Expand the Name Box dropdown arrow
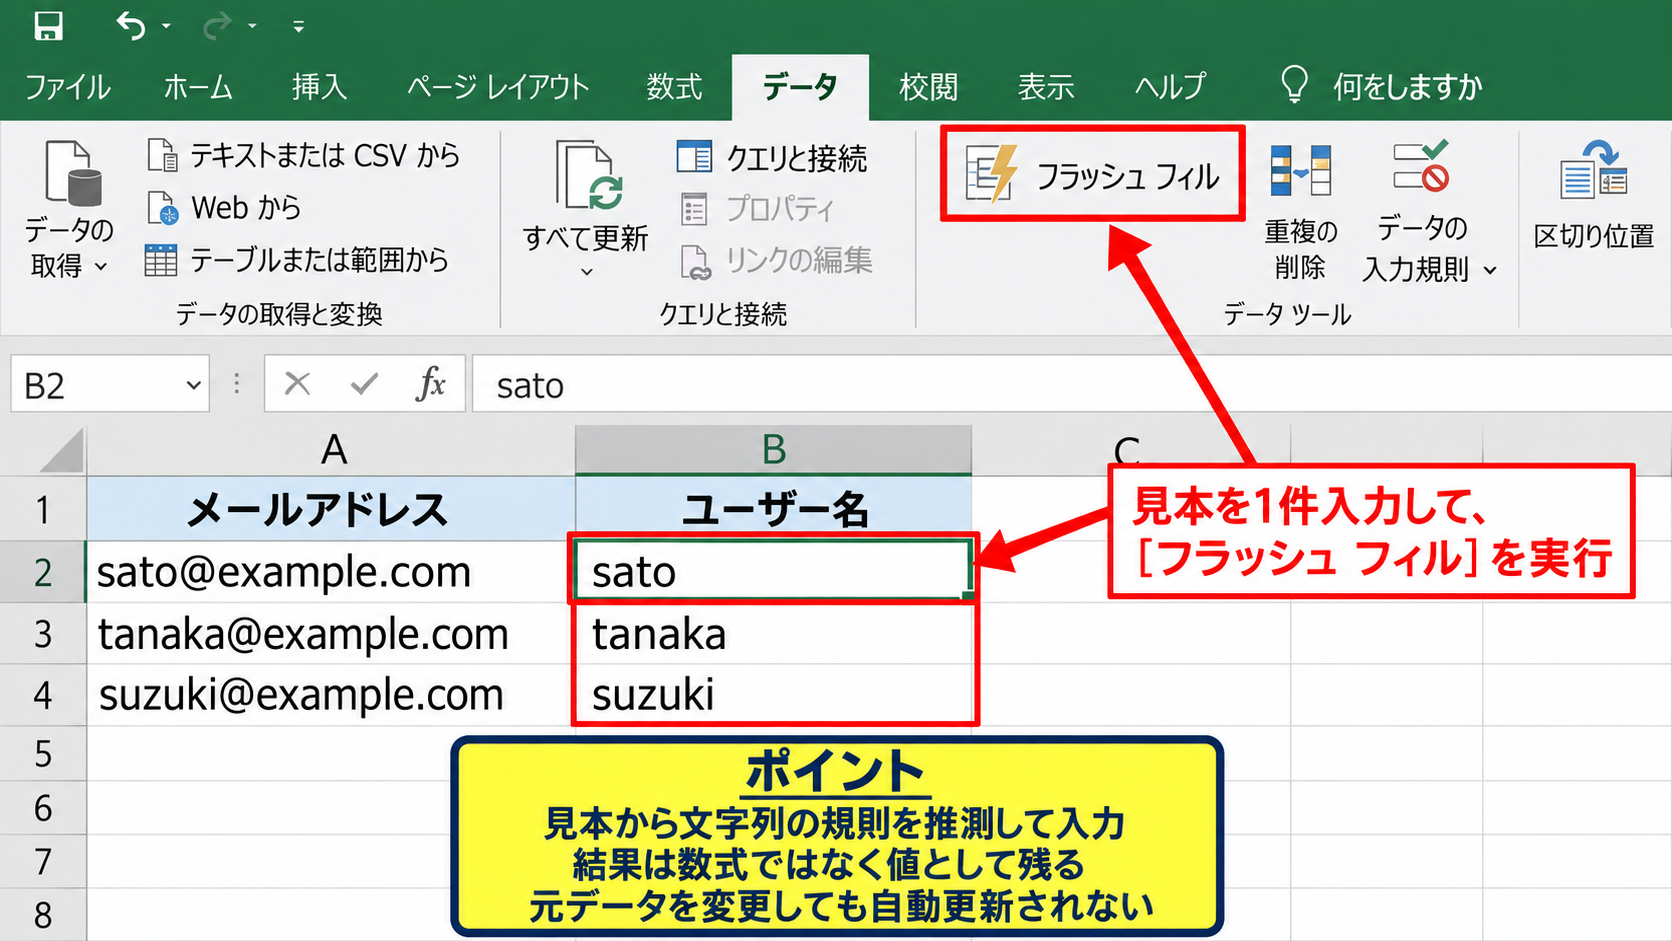1672x941 pixels. click(193, 385)
